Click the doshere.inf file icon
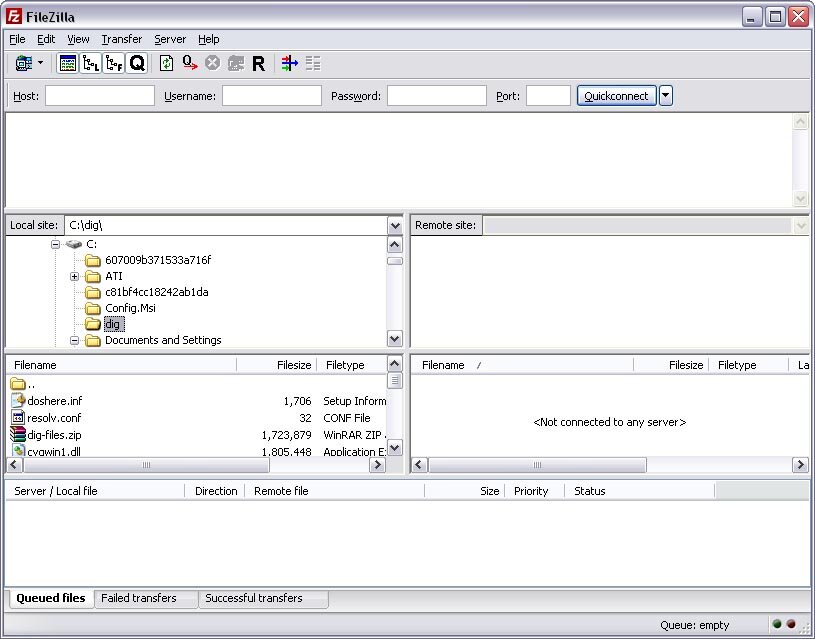 coord(18,400)
